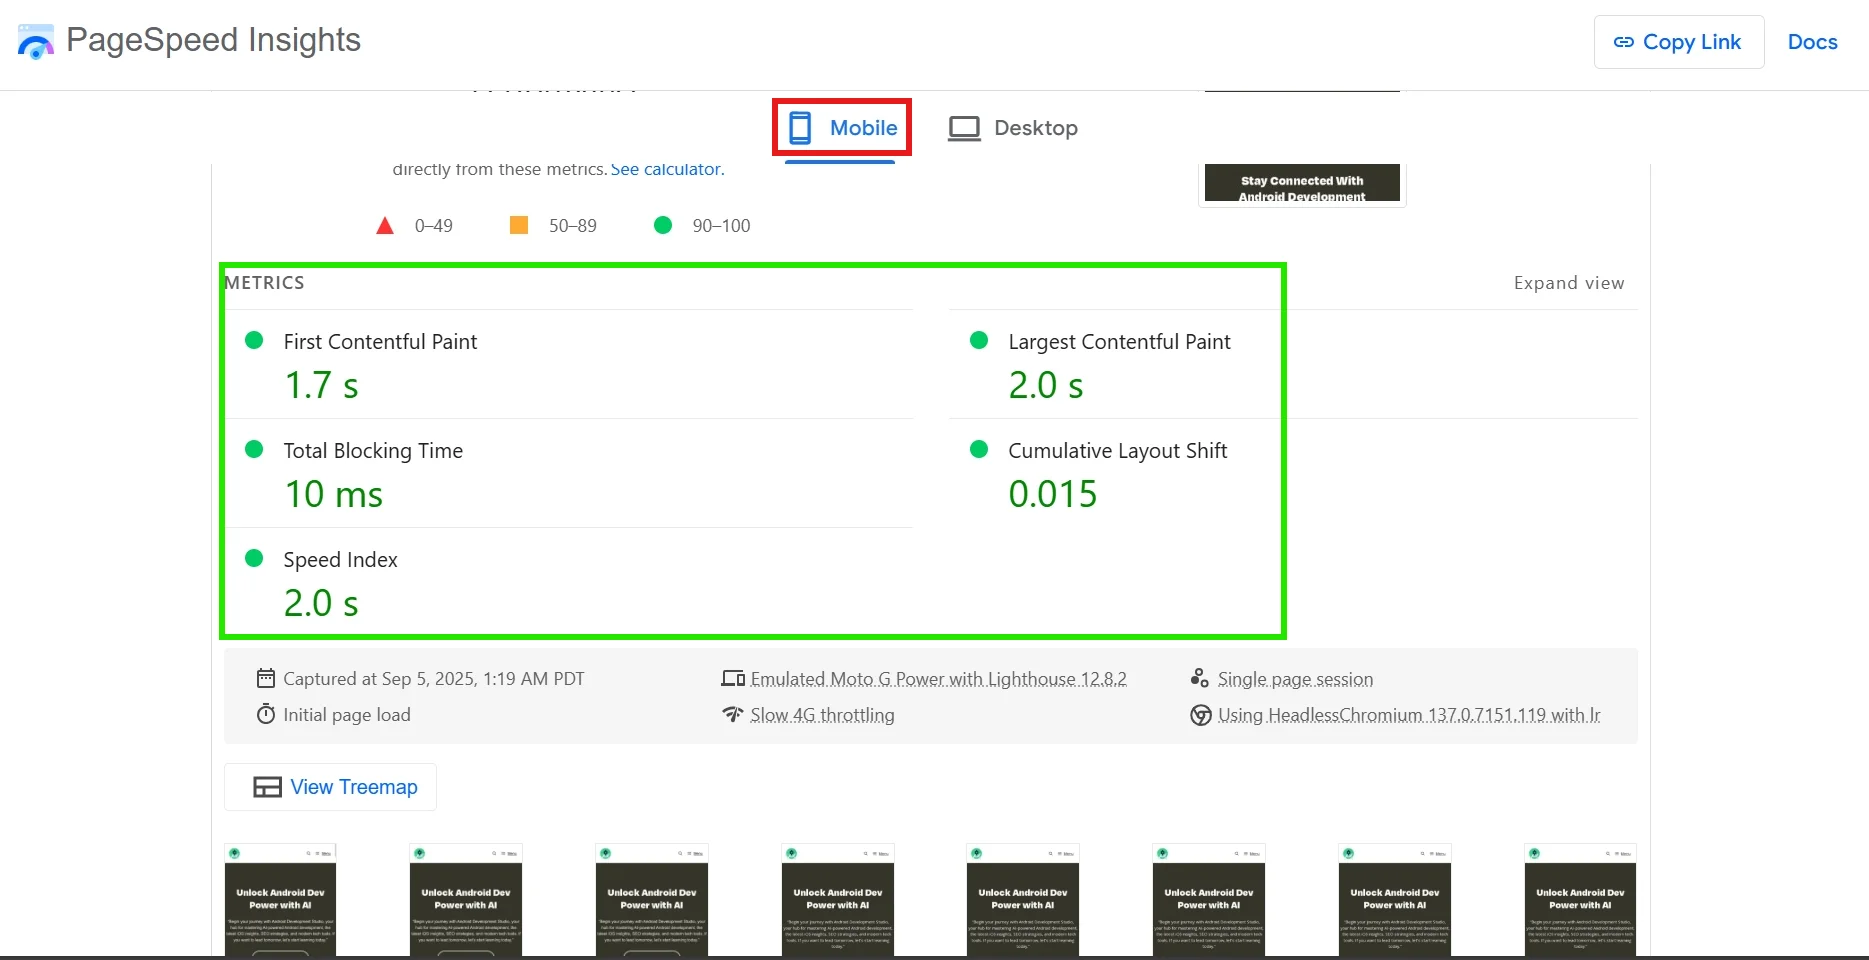Click the device icon beside Emulated Moto G Power

733,679
